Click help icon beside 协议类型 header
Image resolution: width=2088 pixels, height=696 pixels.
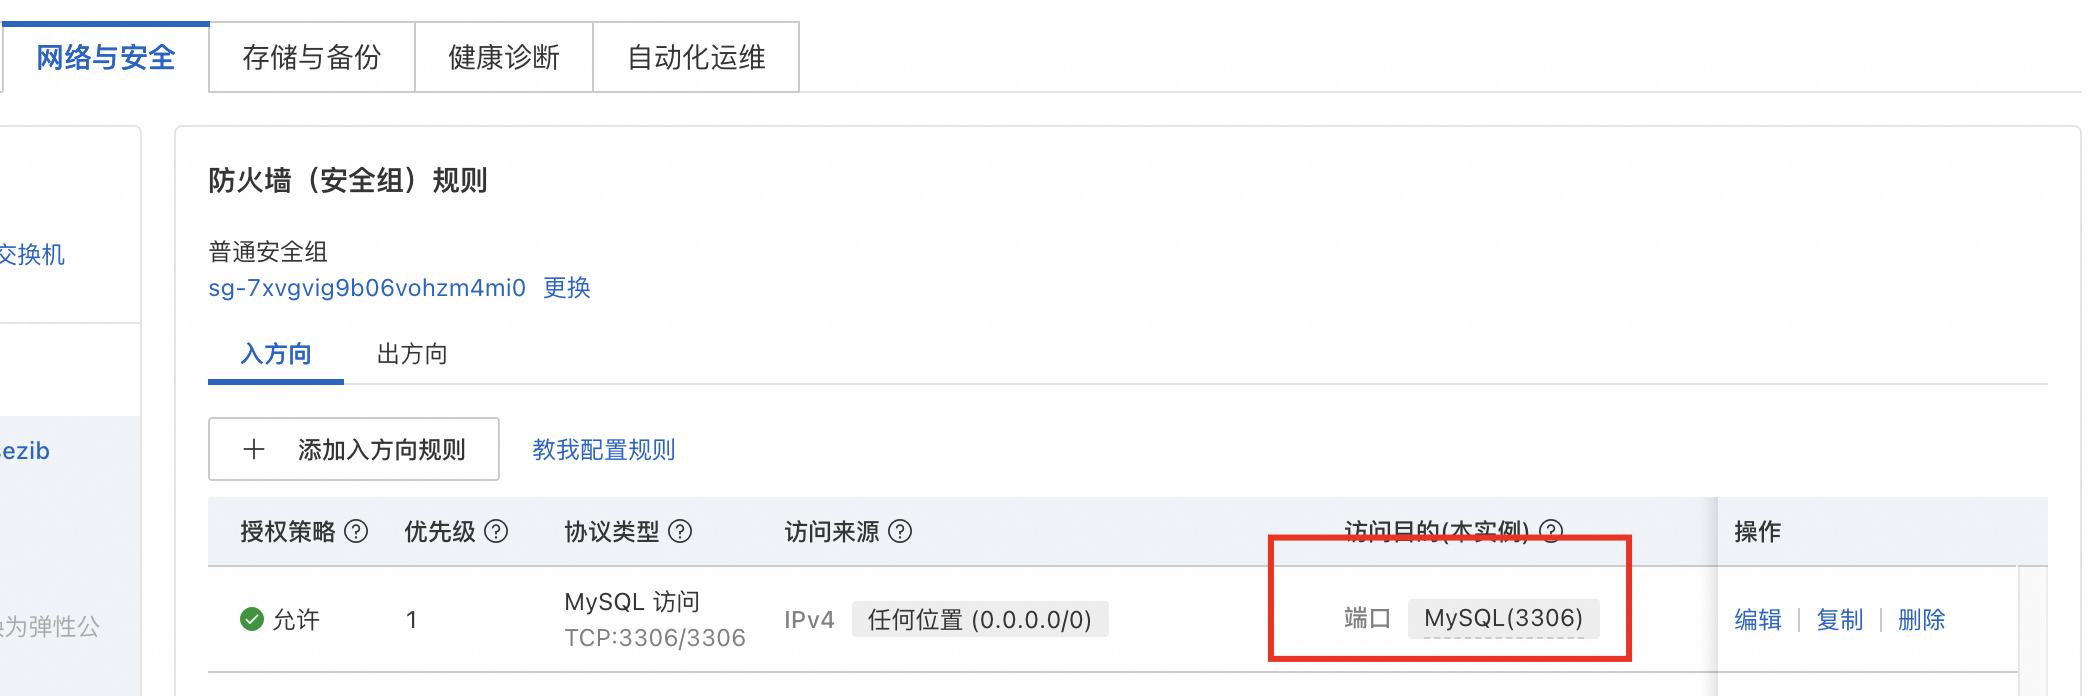(x=680, y=531)
